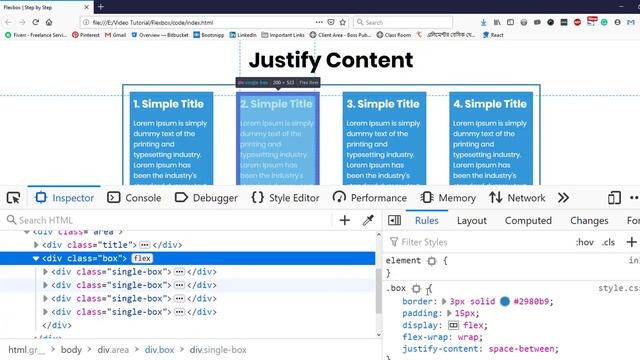Click the Search HTML field

[x=167, y=220]
